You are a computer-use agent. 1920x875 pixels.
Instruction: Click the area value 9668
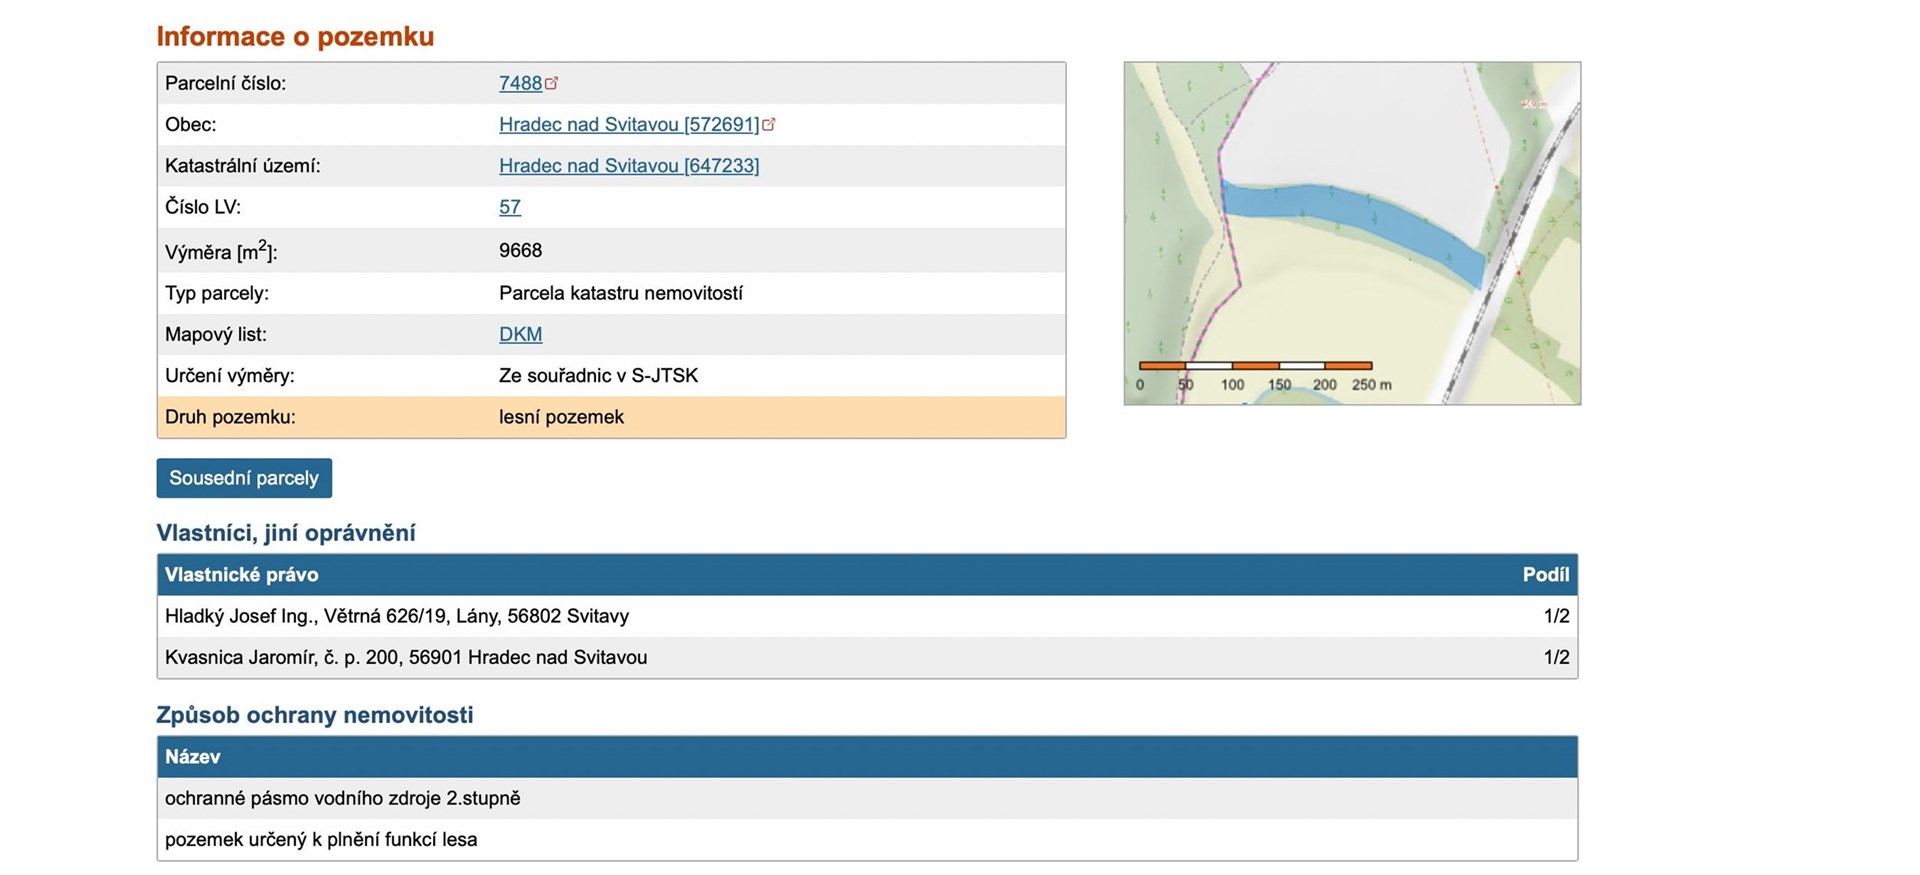[520, 250]
